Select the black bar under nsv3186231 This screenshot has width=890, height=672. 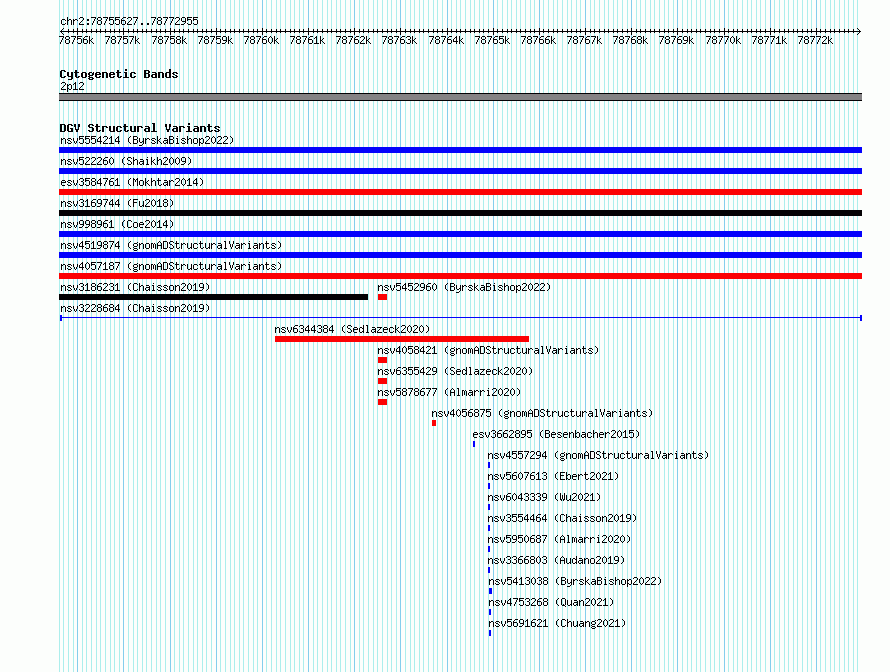[213, 297]
